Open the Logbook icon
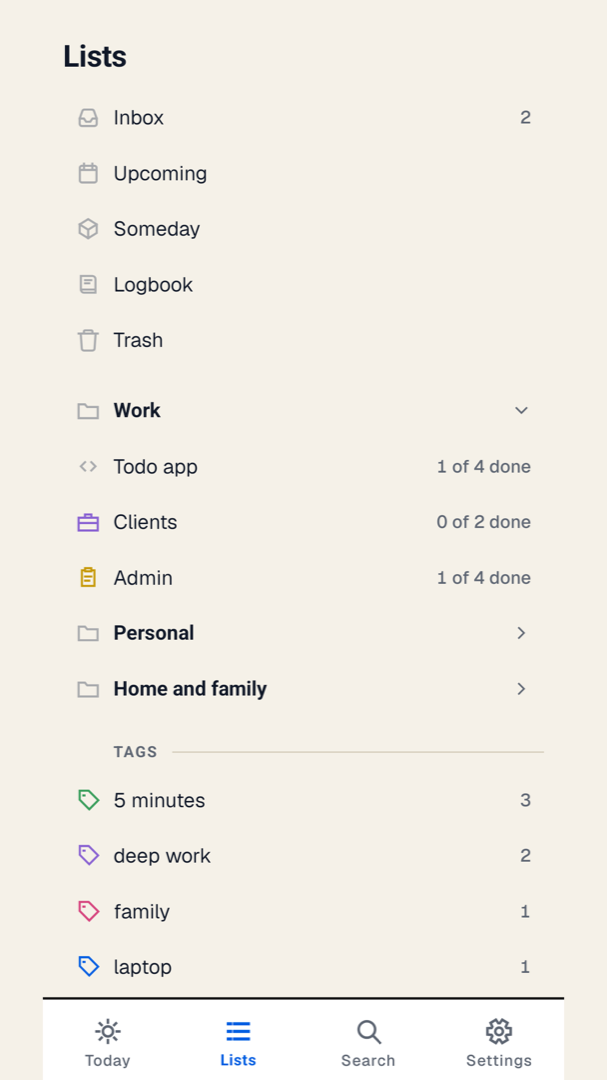607x1080 pixels. point(88,284)
